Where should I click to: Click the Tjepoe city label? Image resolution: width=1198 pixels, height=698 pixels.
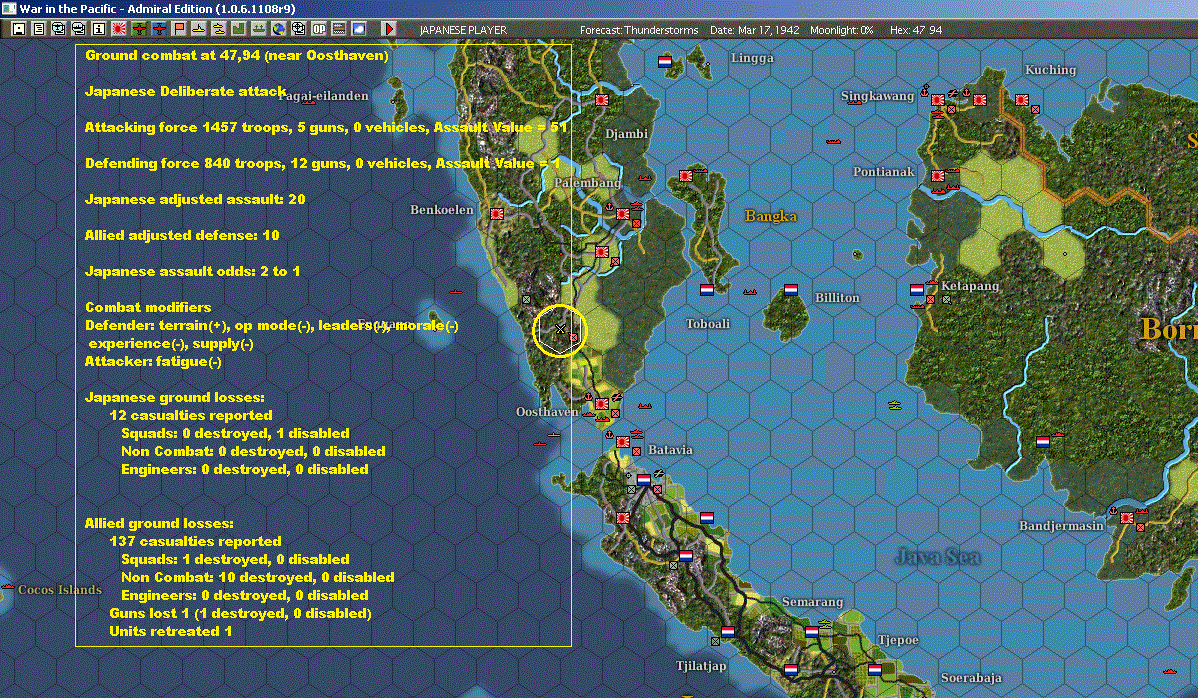[x=898, y=640]
